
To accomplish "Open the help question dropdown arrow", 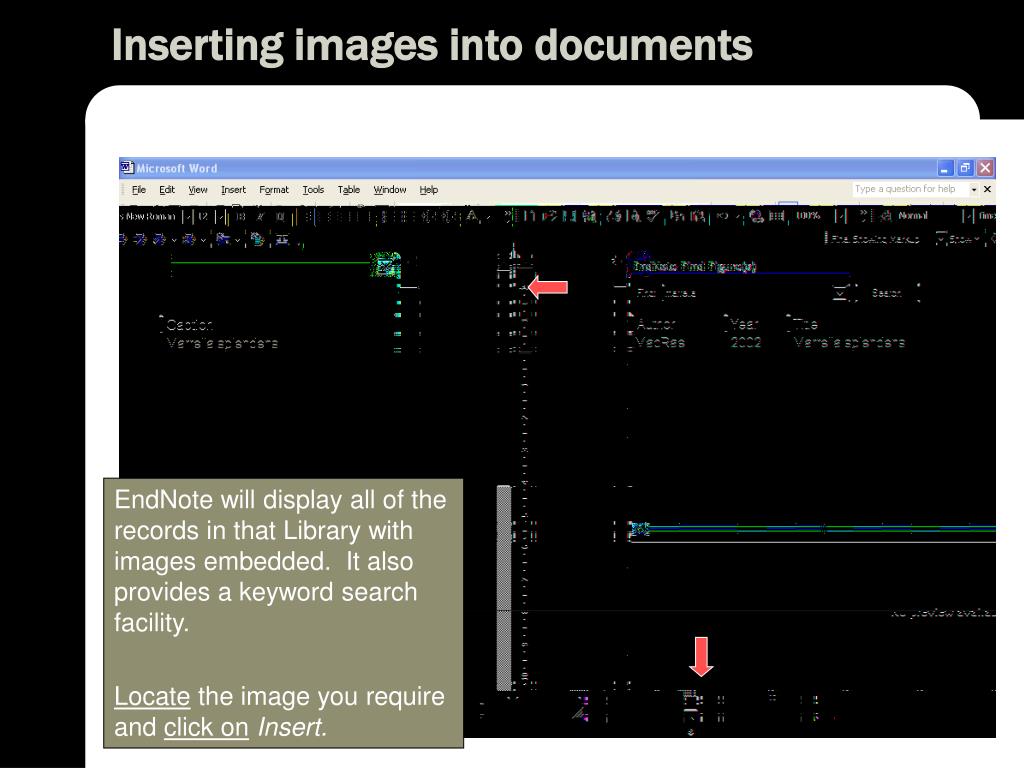I will coord(974,189).
